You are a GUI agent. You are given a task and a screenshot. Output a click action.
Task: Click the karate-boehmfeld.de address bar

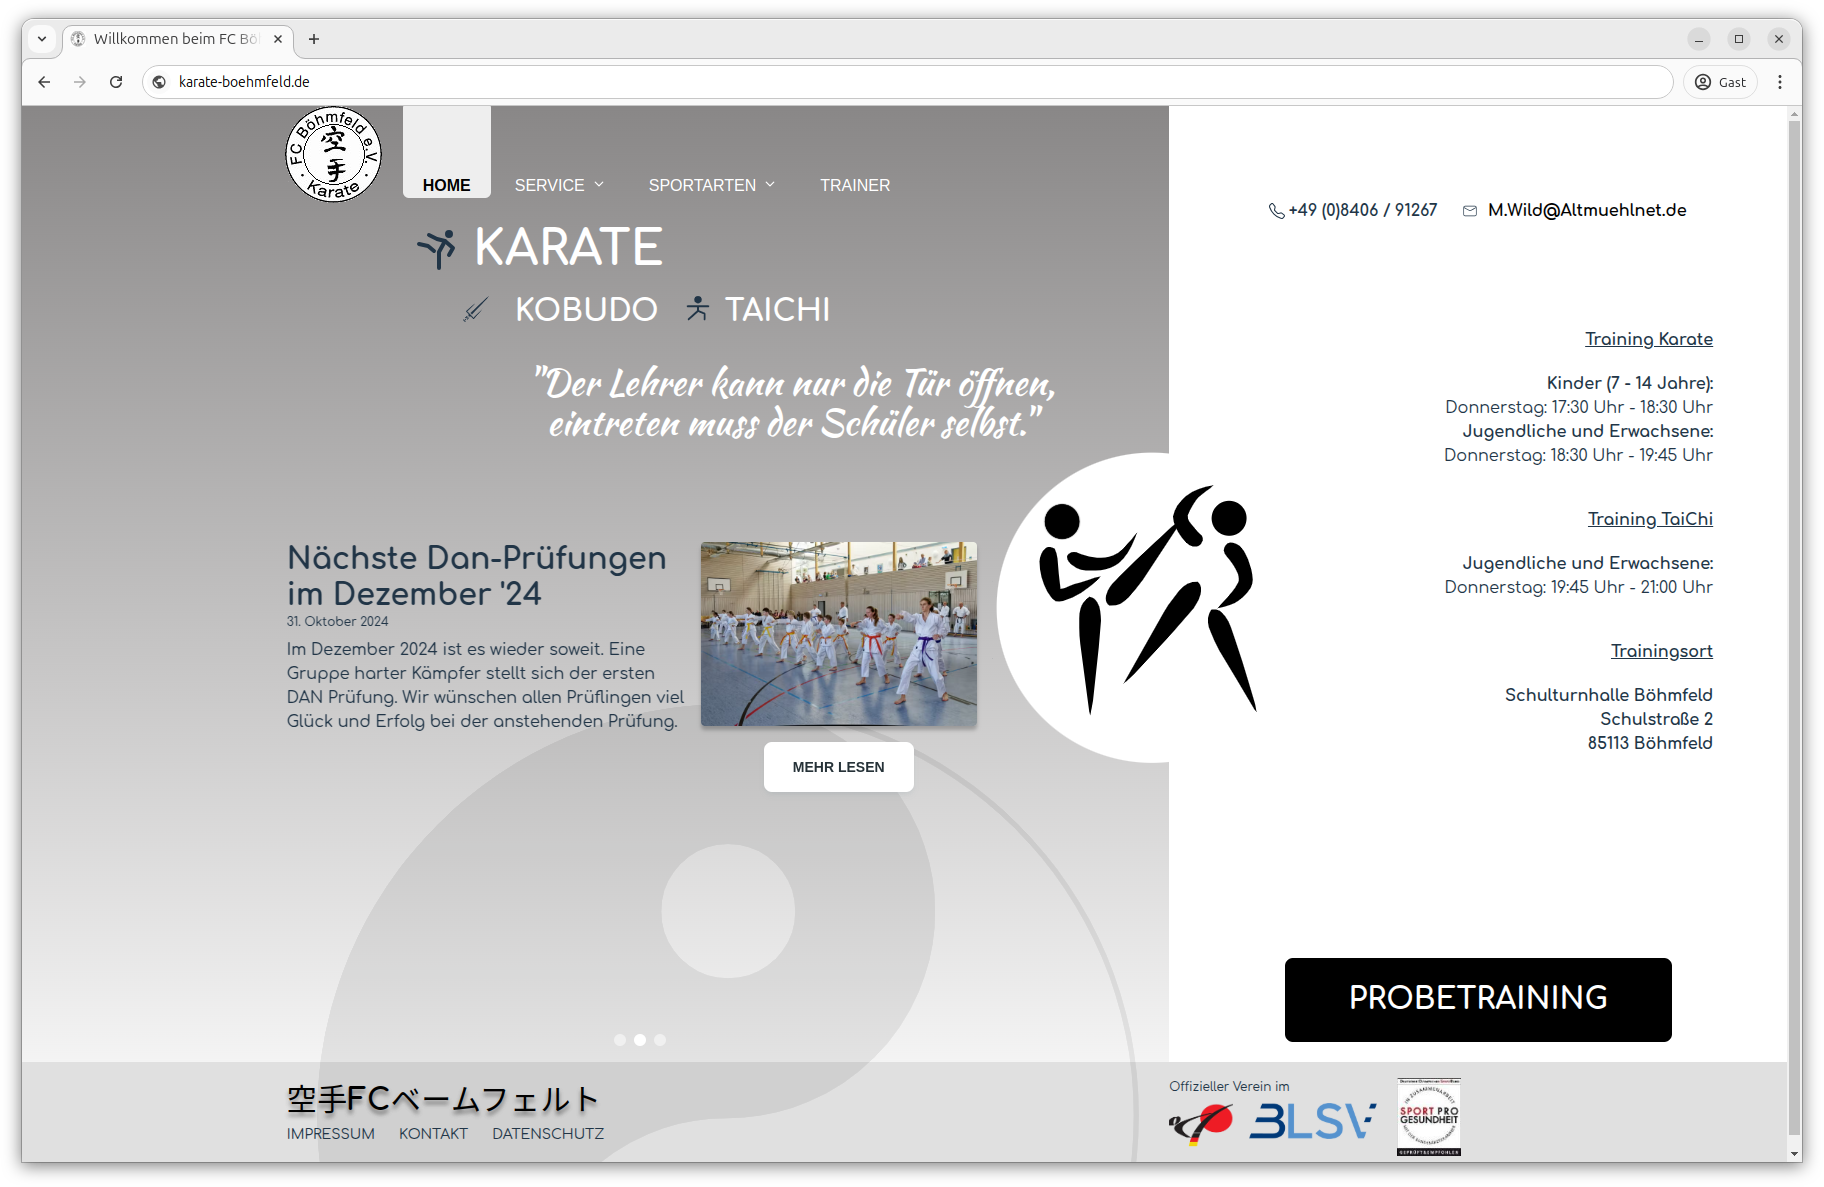(x=908, y=82)
